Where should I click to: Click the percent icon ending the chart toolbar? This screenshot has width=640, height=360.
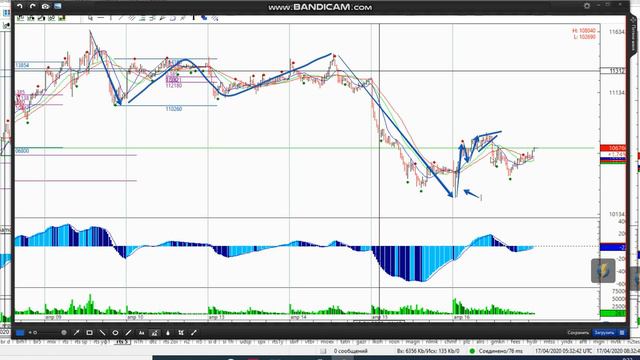(215, 18)
